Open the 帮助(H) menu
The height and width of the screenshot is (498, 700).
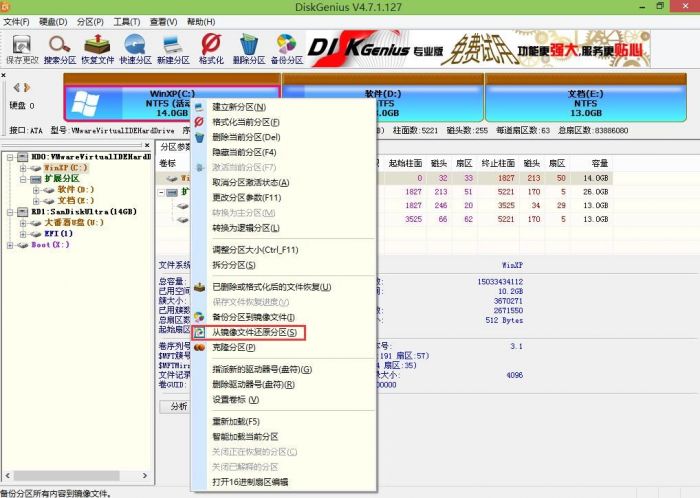point(201,22)
